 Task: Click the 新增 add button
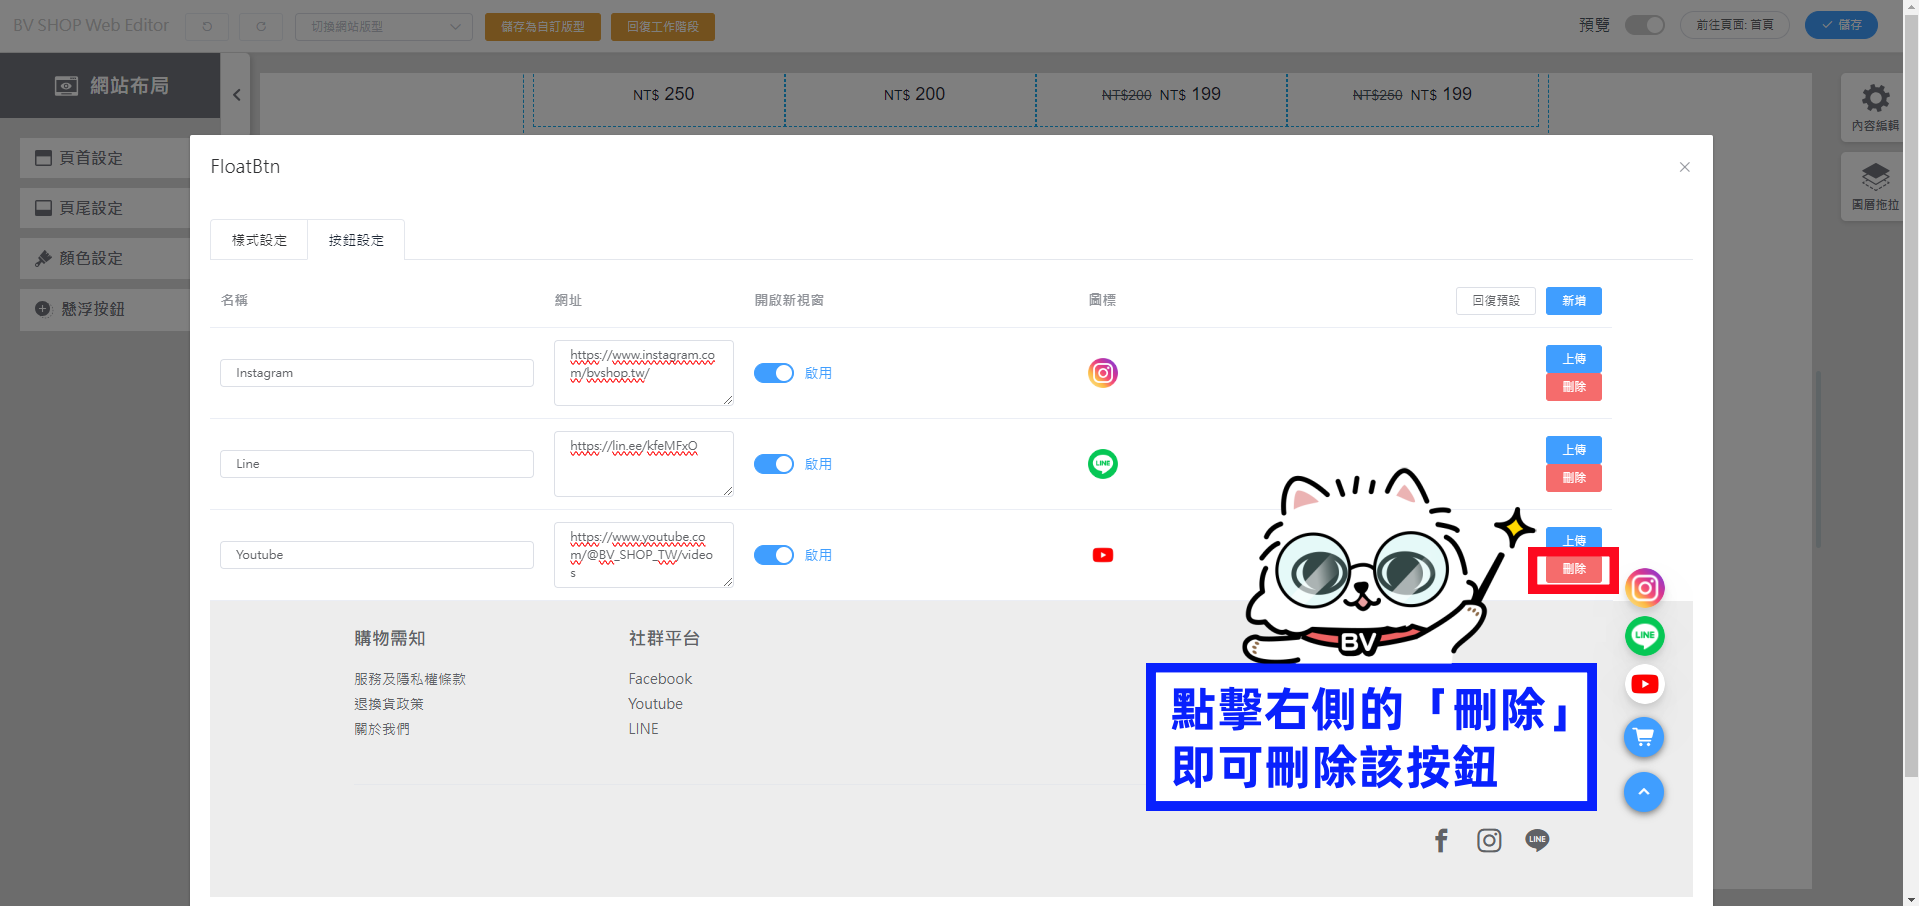[x=1573, y=301]
